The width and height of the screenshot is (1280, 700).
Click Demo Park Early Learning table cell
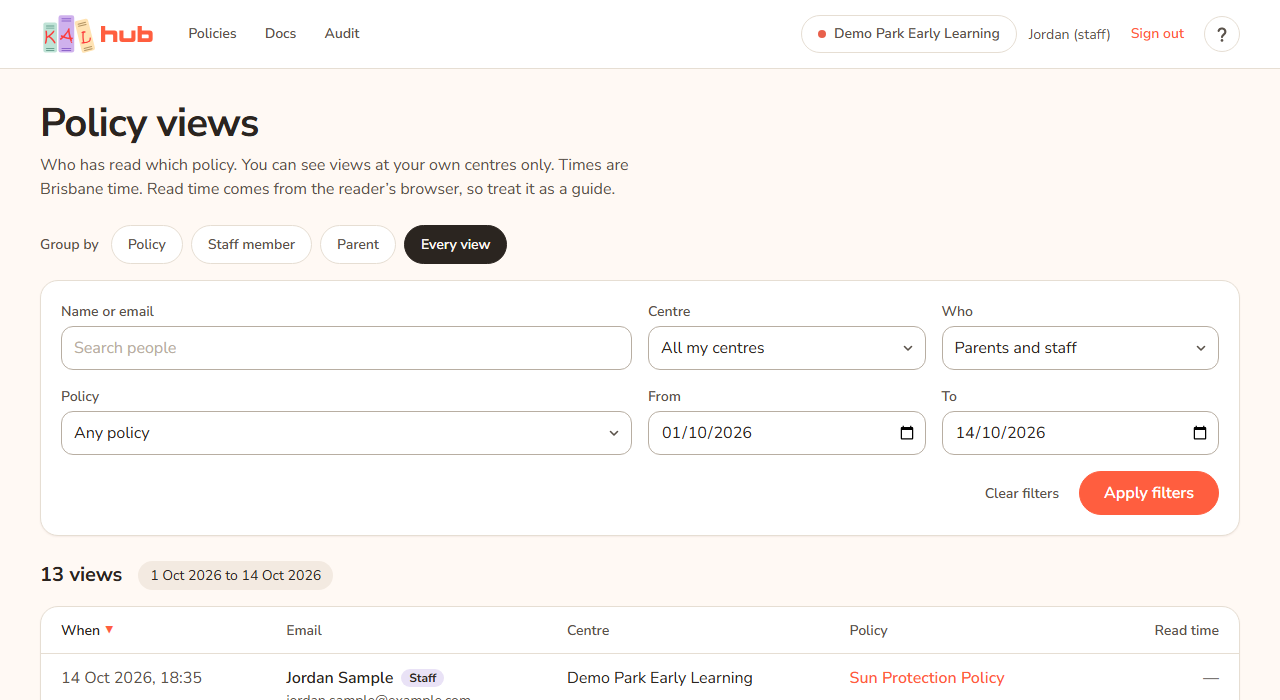click(x=660, y=677)
